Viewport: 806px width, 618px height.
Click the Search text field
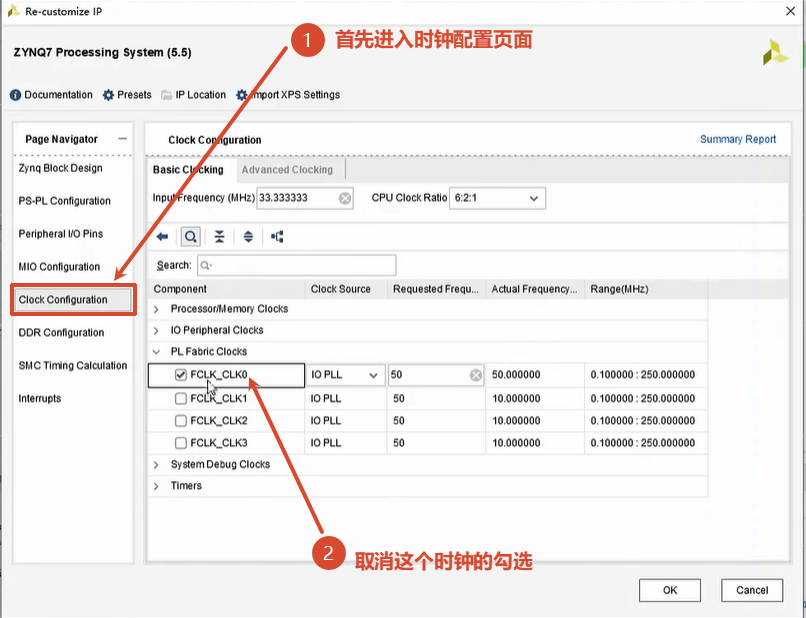coord(297,266)
